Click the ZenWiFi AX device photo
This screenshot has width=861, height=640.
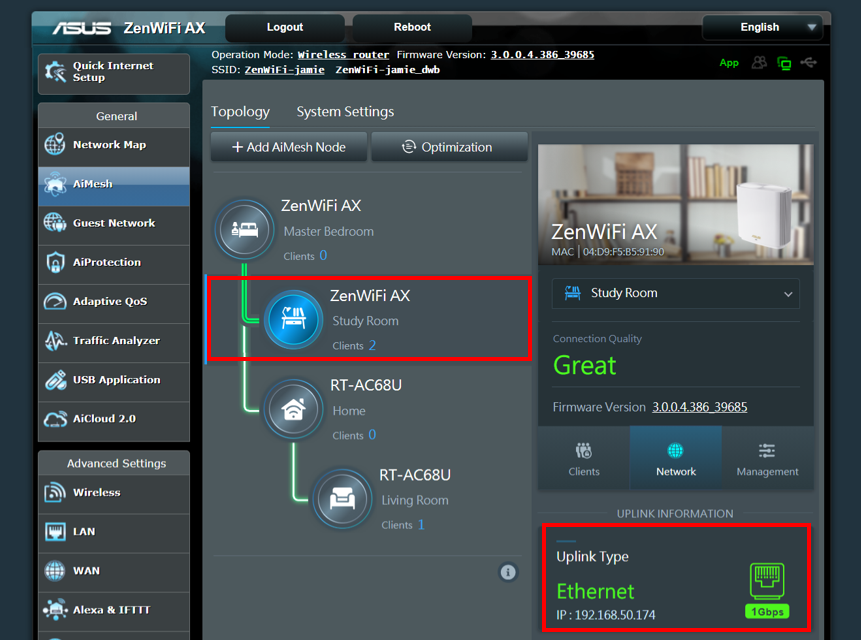click(x=675, y=204)
